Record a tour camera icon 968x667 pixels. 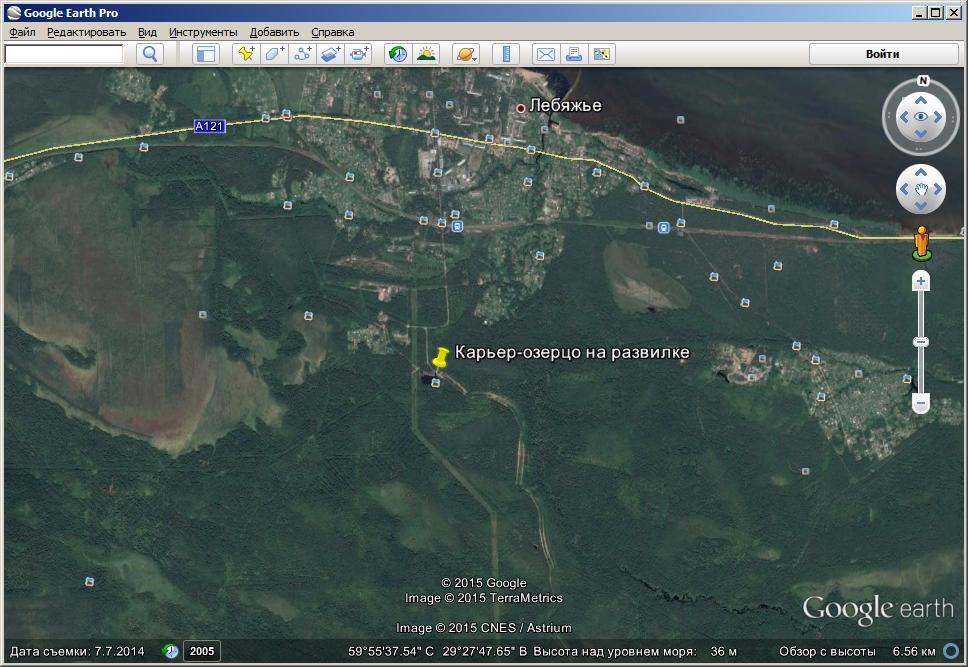point(359,54)
